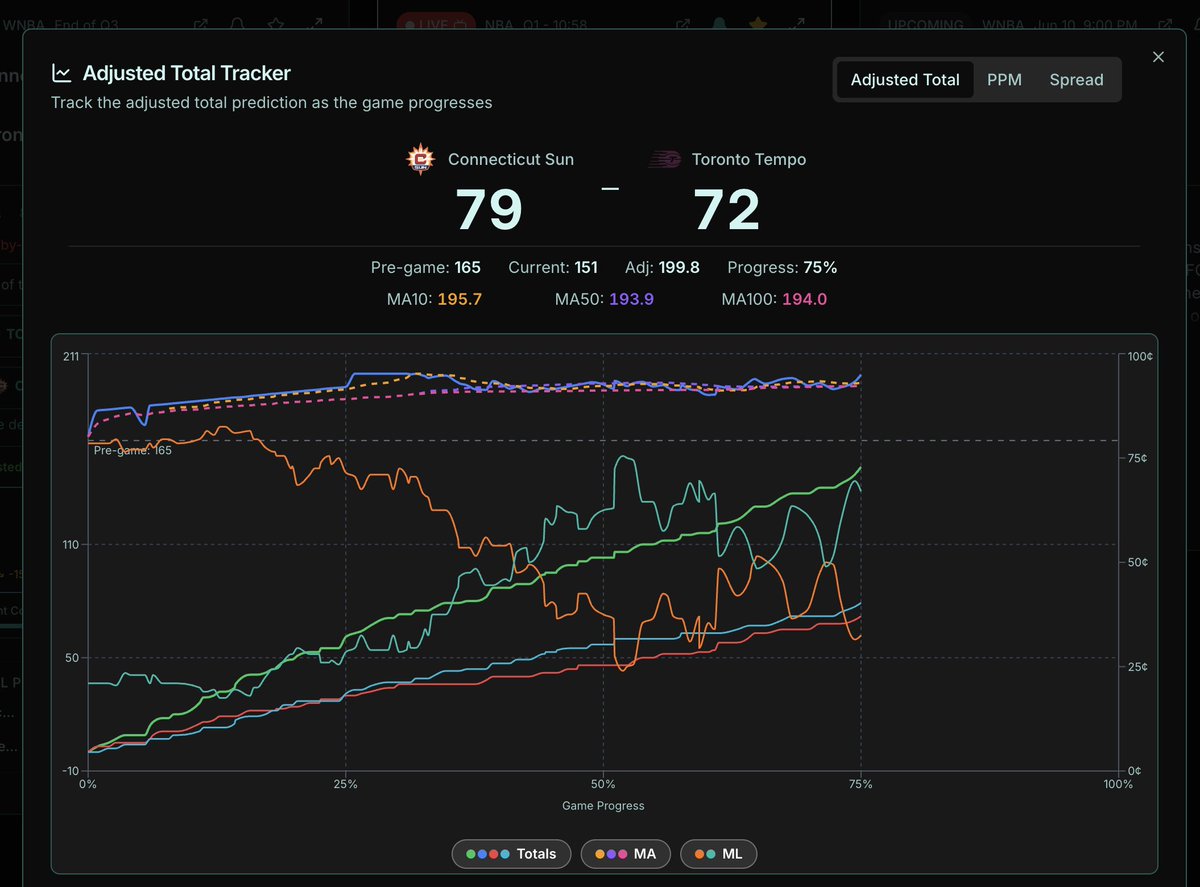
Task: Click the -10 left-axis label
Action: pos(71,770)
